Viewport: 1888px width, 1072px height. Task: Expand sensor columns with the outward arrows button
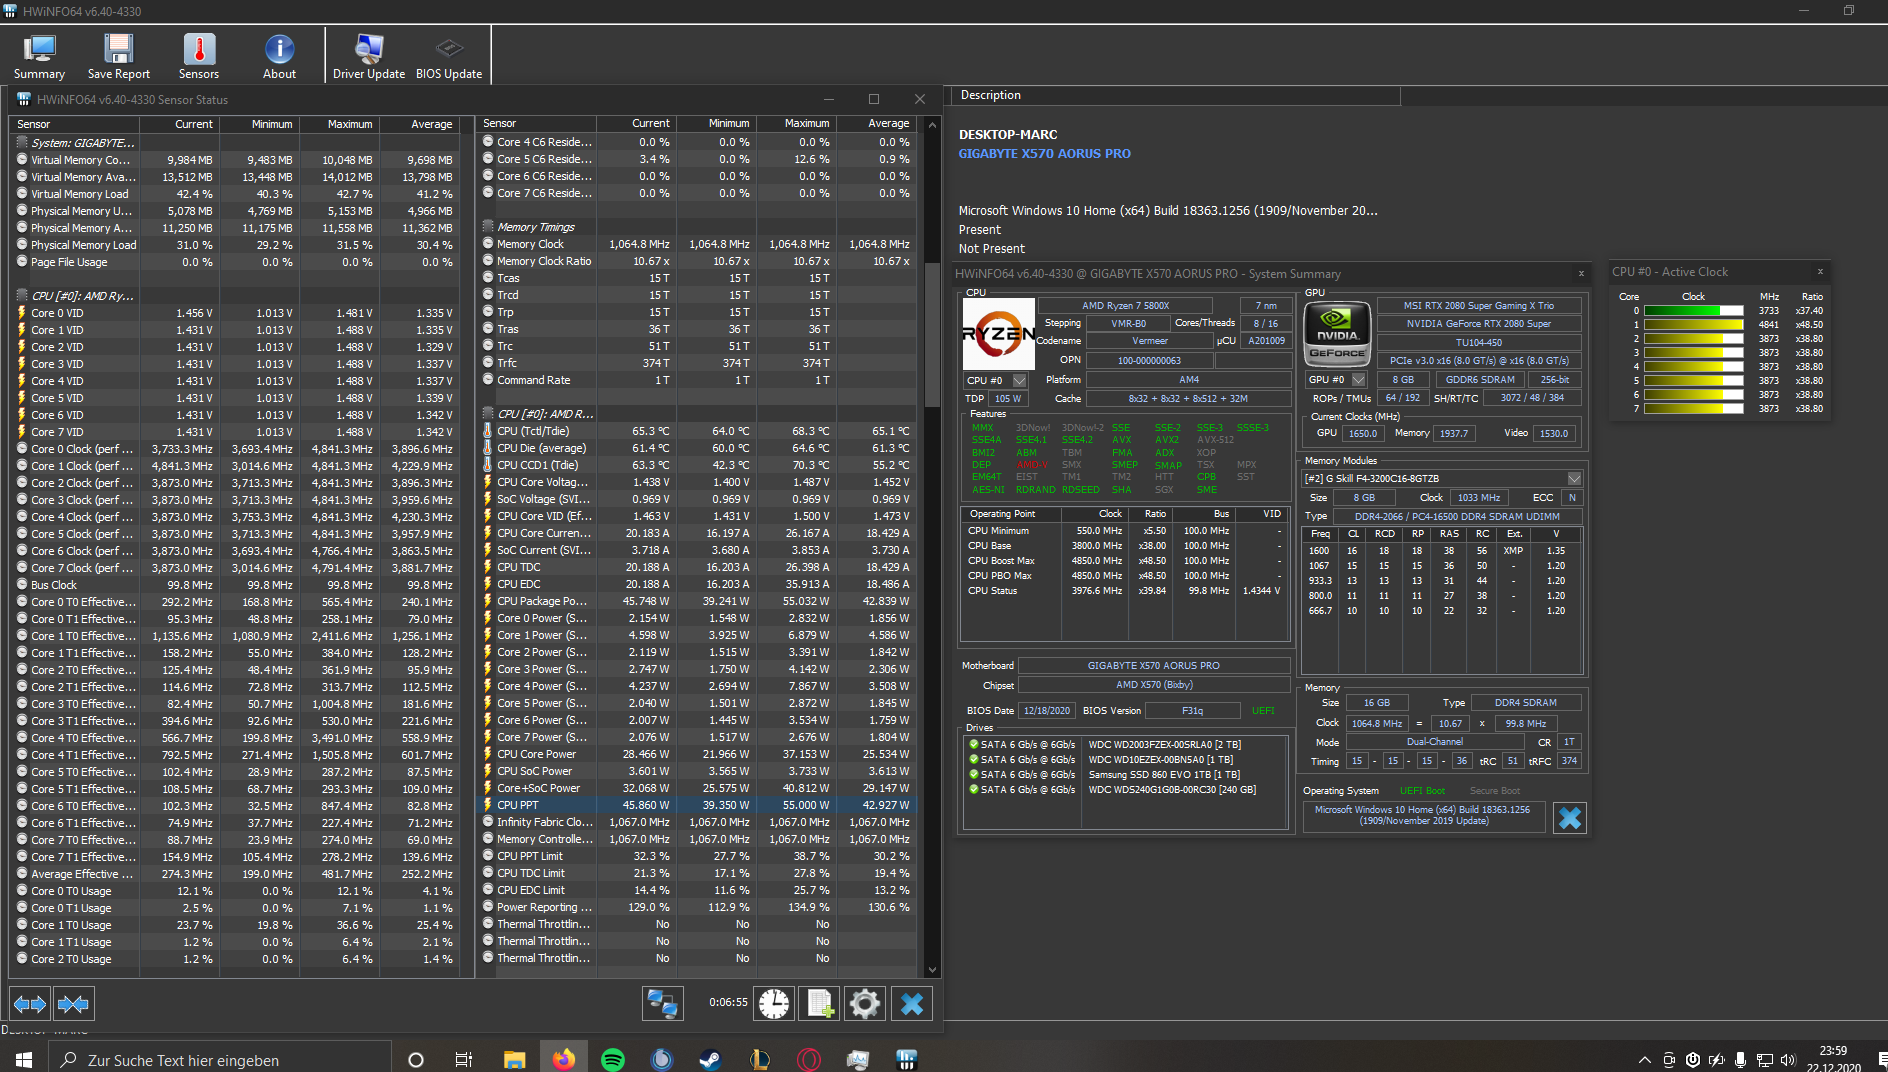click(x=30, y=1003)
